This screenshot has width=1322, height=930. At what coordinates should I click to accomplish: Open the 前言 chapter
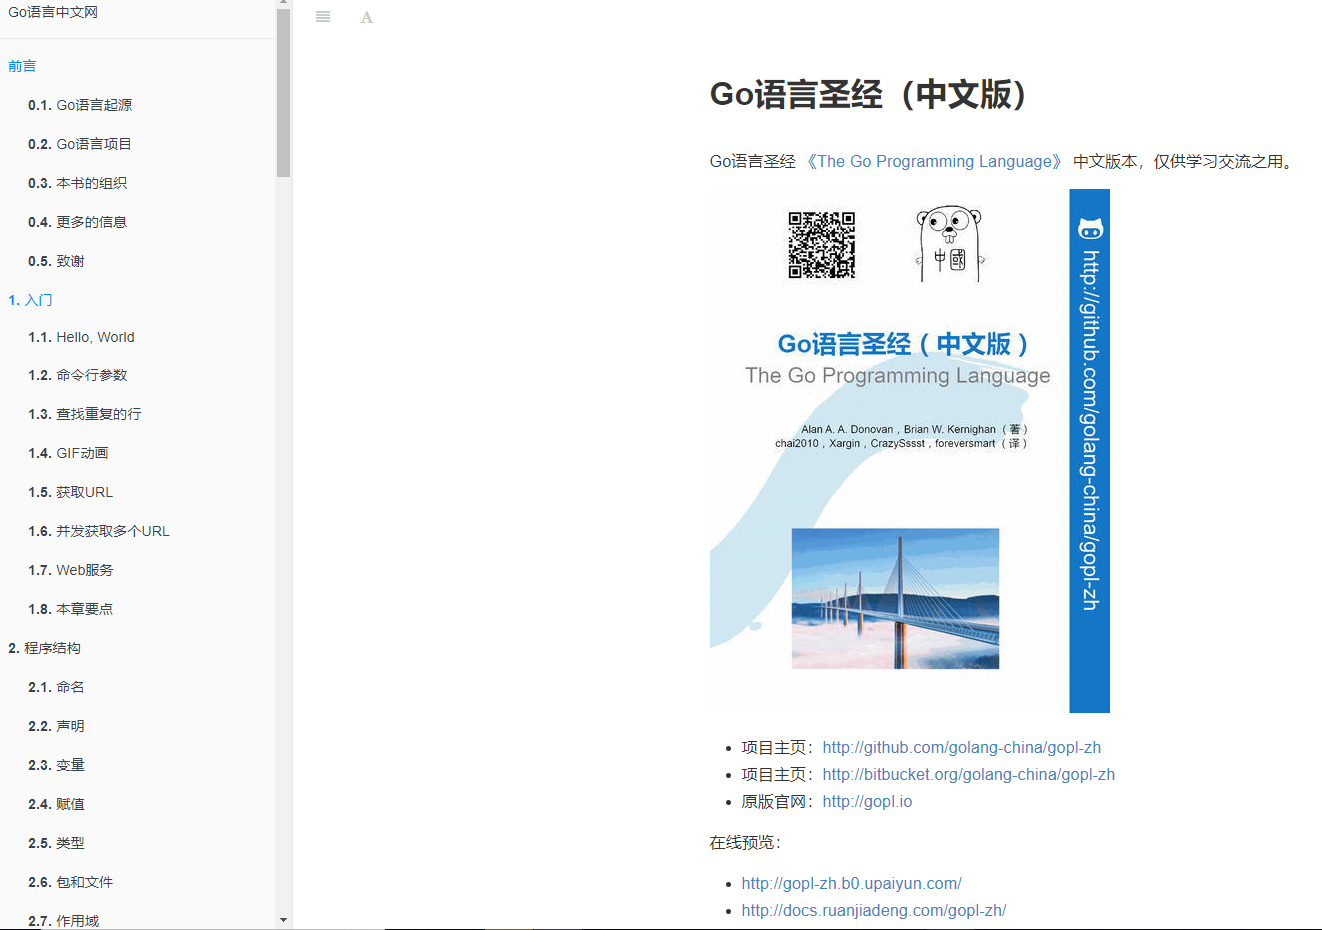(22, 66)
